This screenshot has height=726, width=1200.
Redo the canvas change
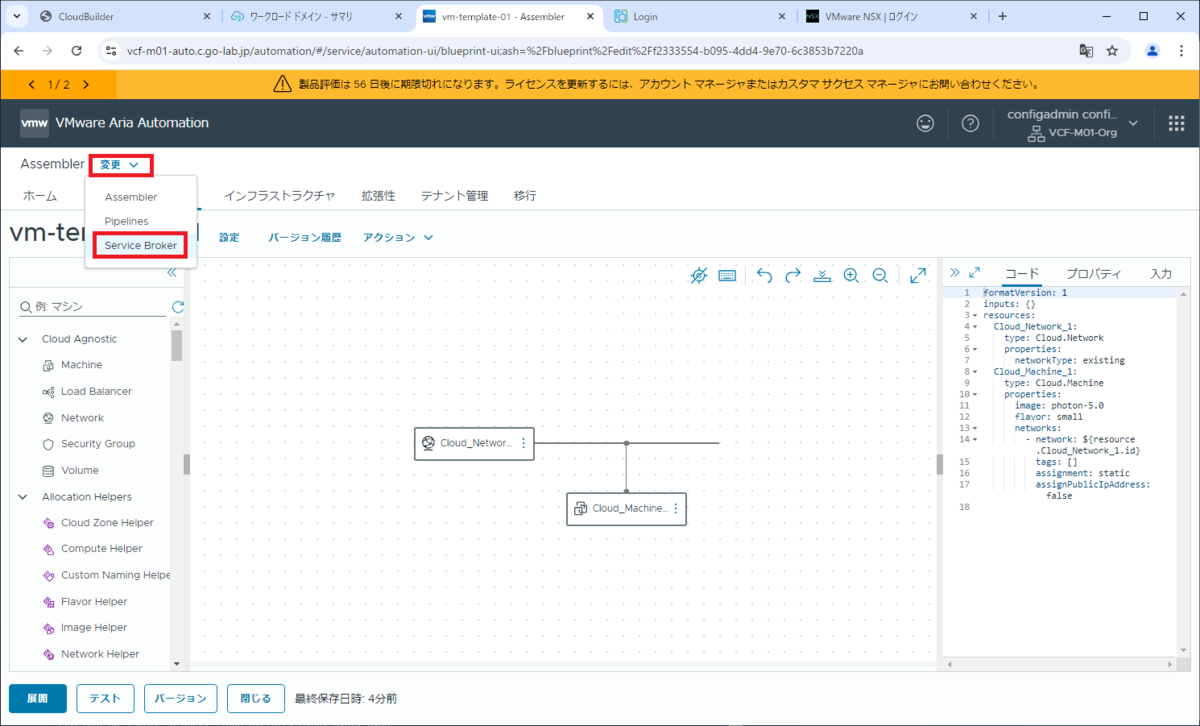tap(793, 275)
